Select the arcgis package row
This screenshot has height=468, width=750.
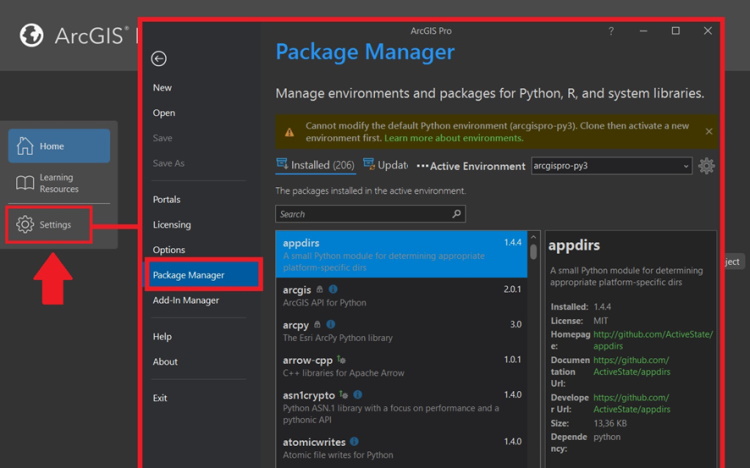[x=401, y=295]
